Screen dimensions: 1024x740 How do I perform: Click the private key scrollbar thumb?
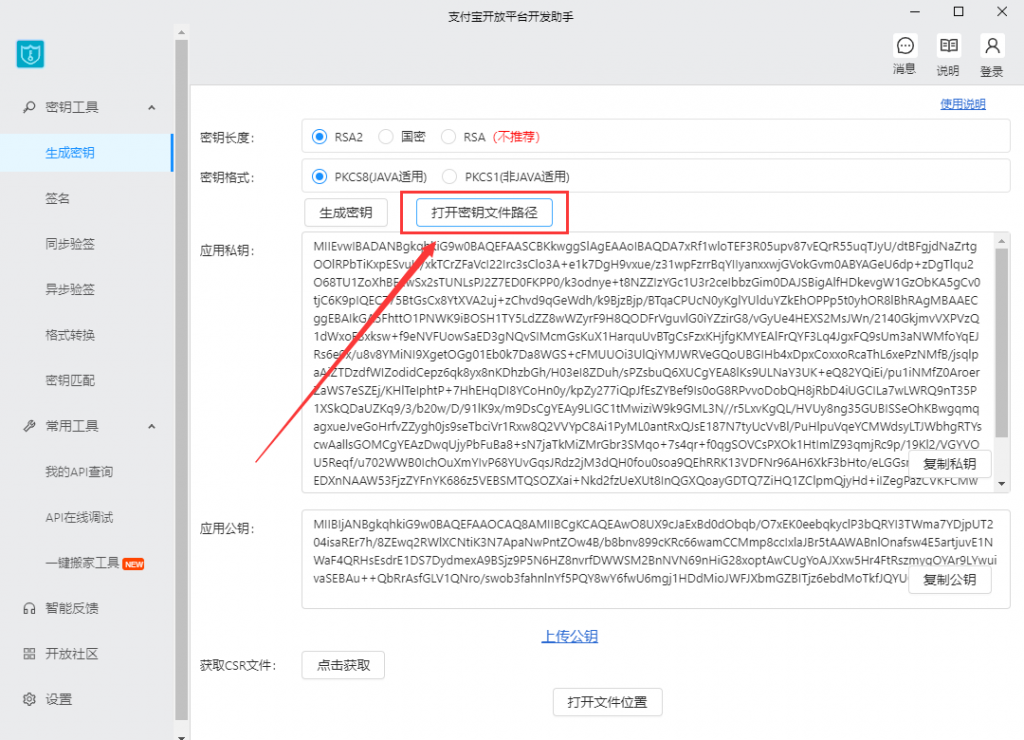[x=1002, y=342]
